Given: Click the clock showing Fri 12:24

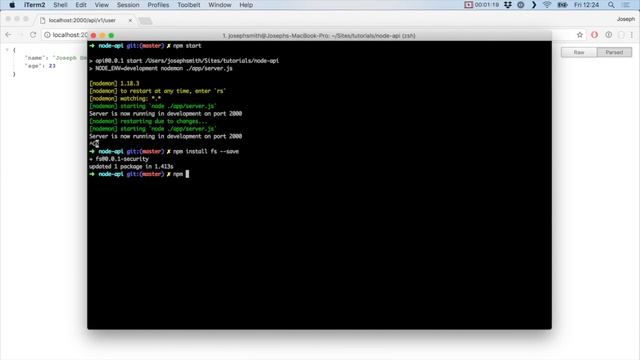Looking at the screenshot, I should tap(587, 5).
